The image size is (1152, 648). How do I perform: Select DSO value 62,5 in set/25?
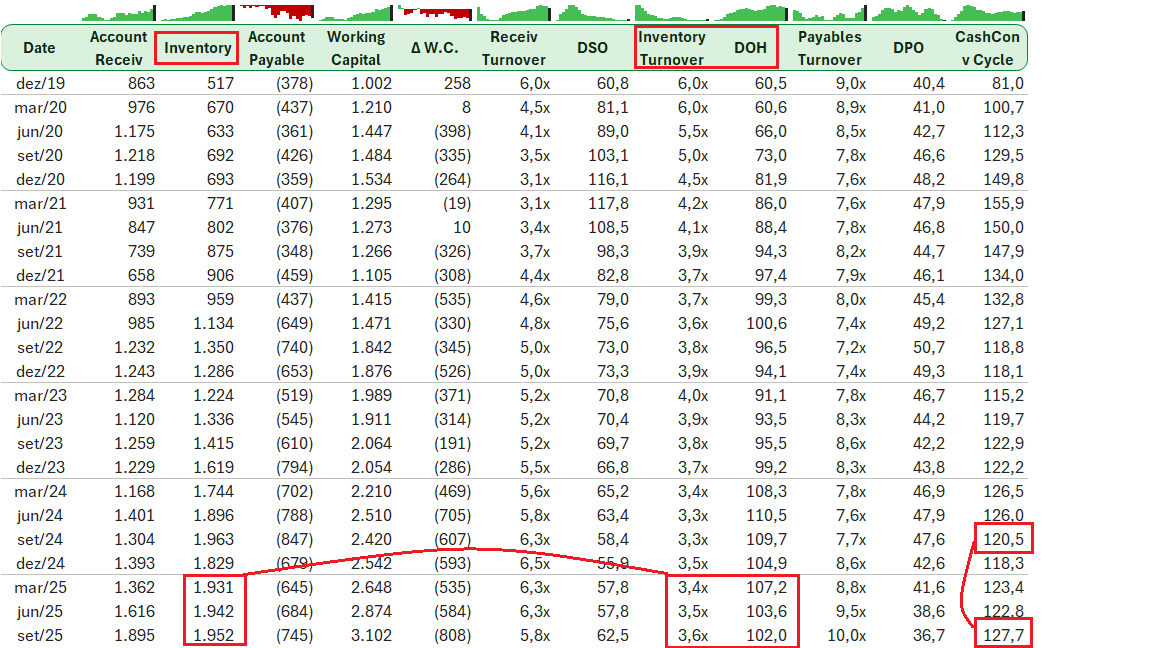click(x=613, y=636)
